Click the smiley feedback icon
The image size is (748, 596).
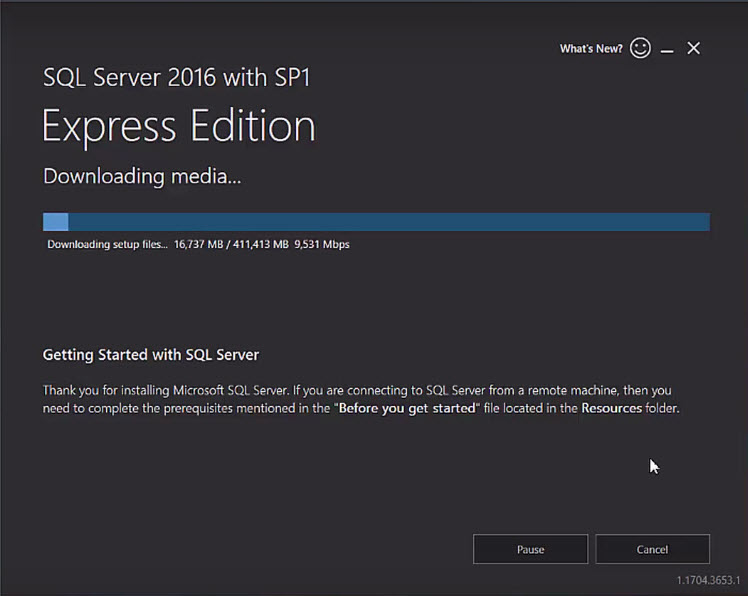pyautogui.click(x=640, y=48)
